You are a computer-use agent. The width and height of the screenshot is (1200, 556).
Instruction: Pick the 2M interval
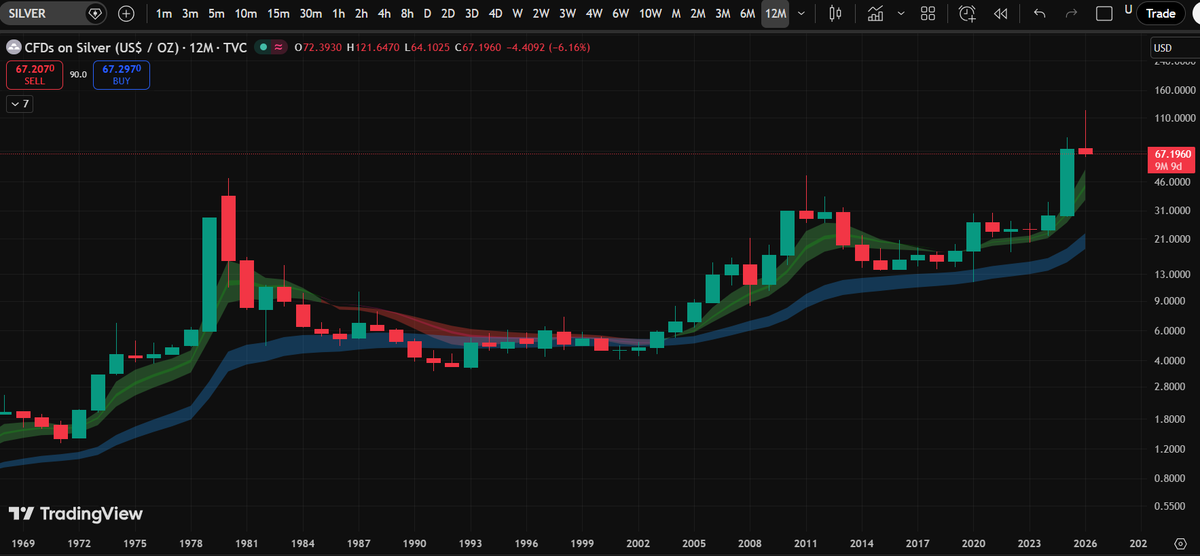click(698, 14)
